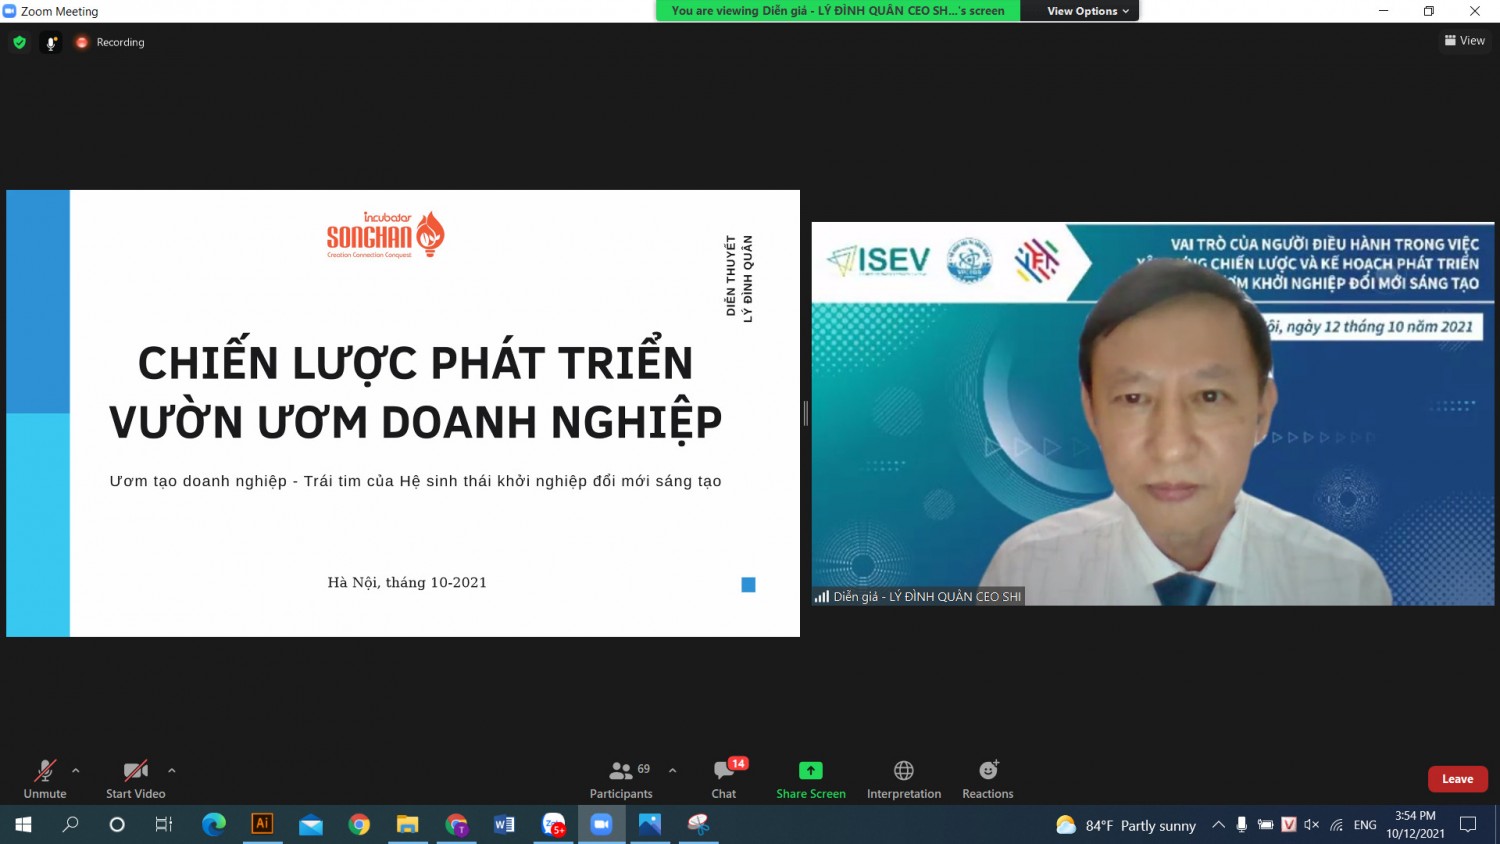Open Windows notification center

pos(1468,825)
